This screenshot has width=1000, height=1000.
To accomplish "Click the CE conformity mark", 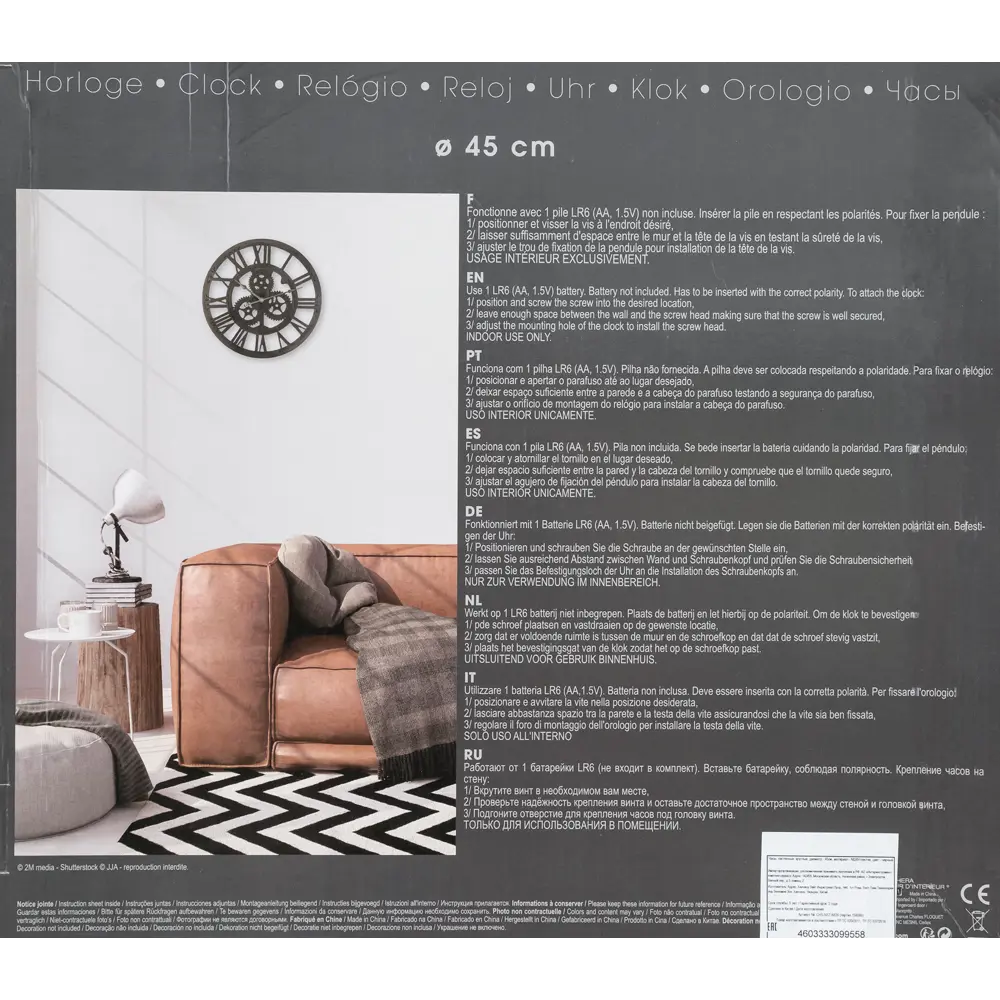I will [x=975, y=894].
